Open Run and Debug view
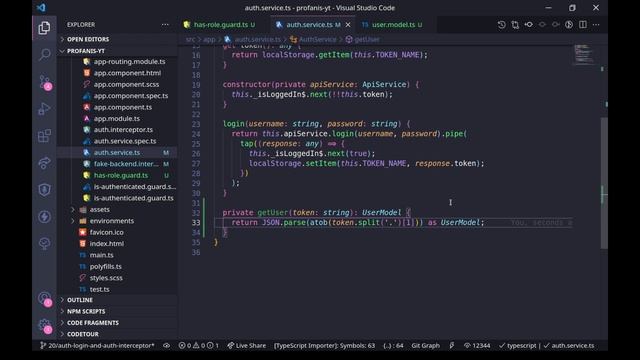This screenshot has height=360, width=640. coord(44,109)
